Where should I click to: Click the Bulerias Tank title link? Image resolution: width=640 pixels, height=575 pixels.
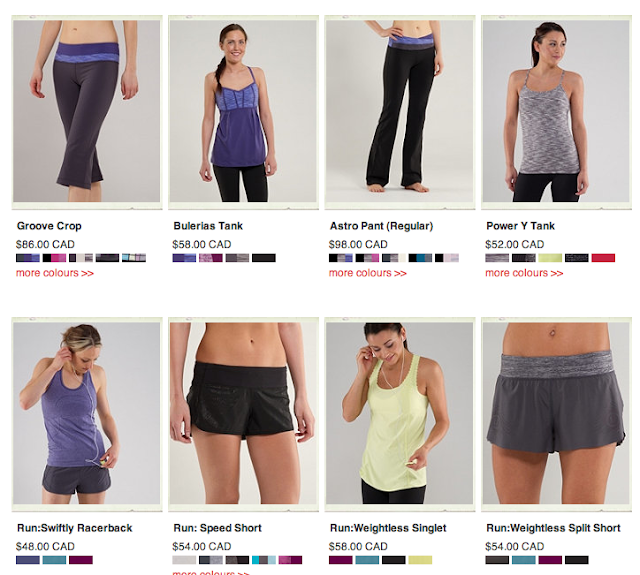pos(208,226)
